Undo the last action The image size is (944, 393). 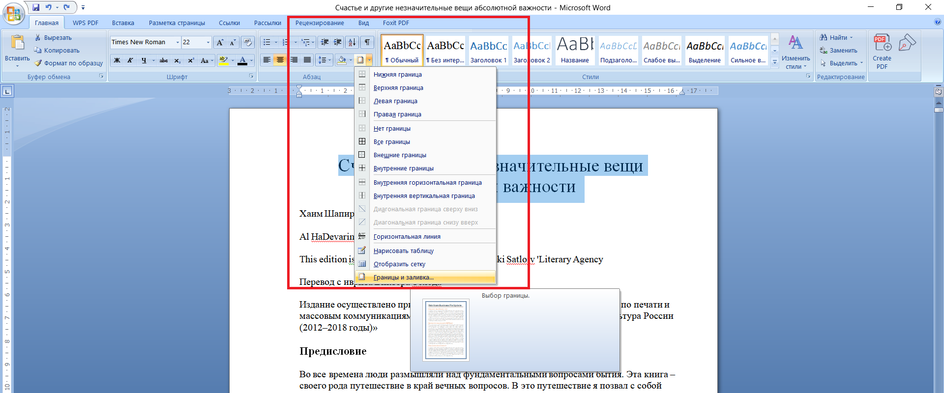pyautogui.click(x=49, y=7)
